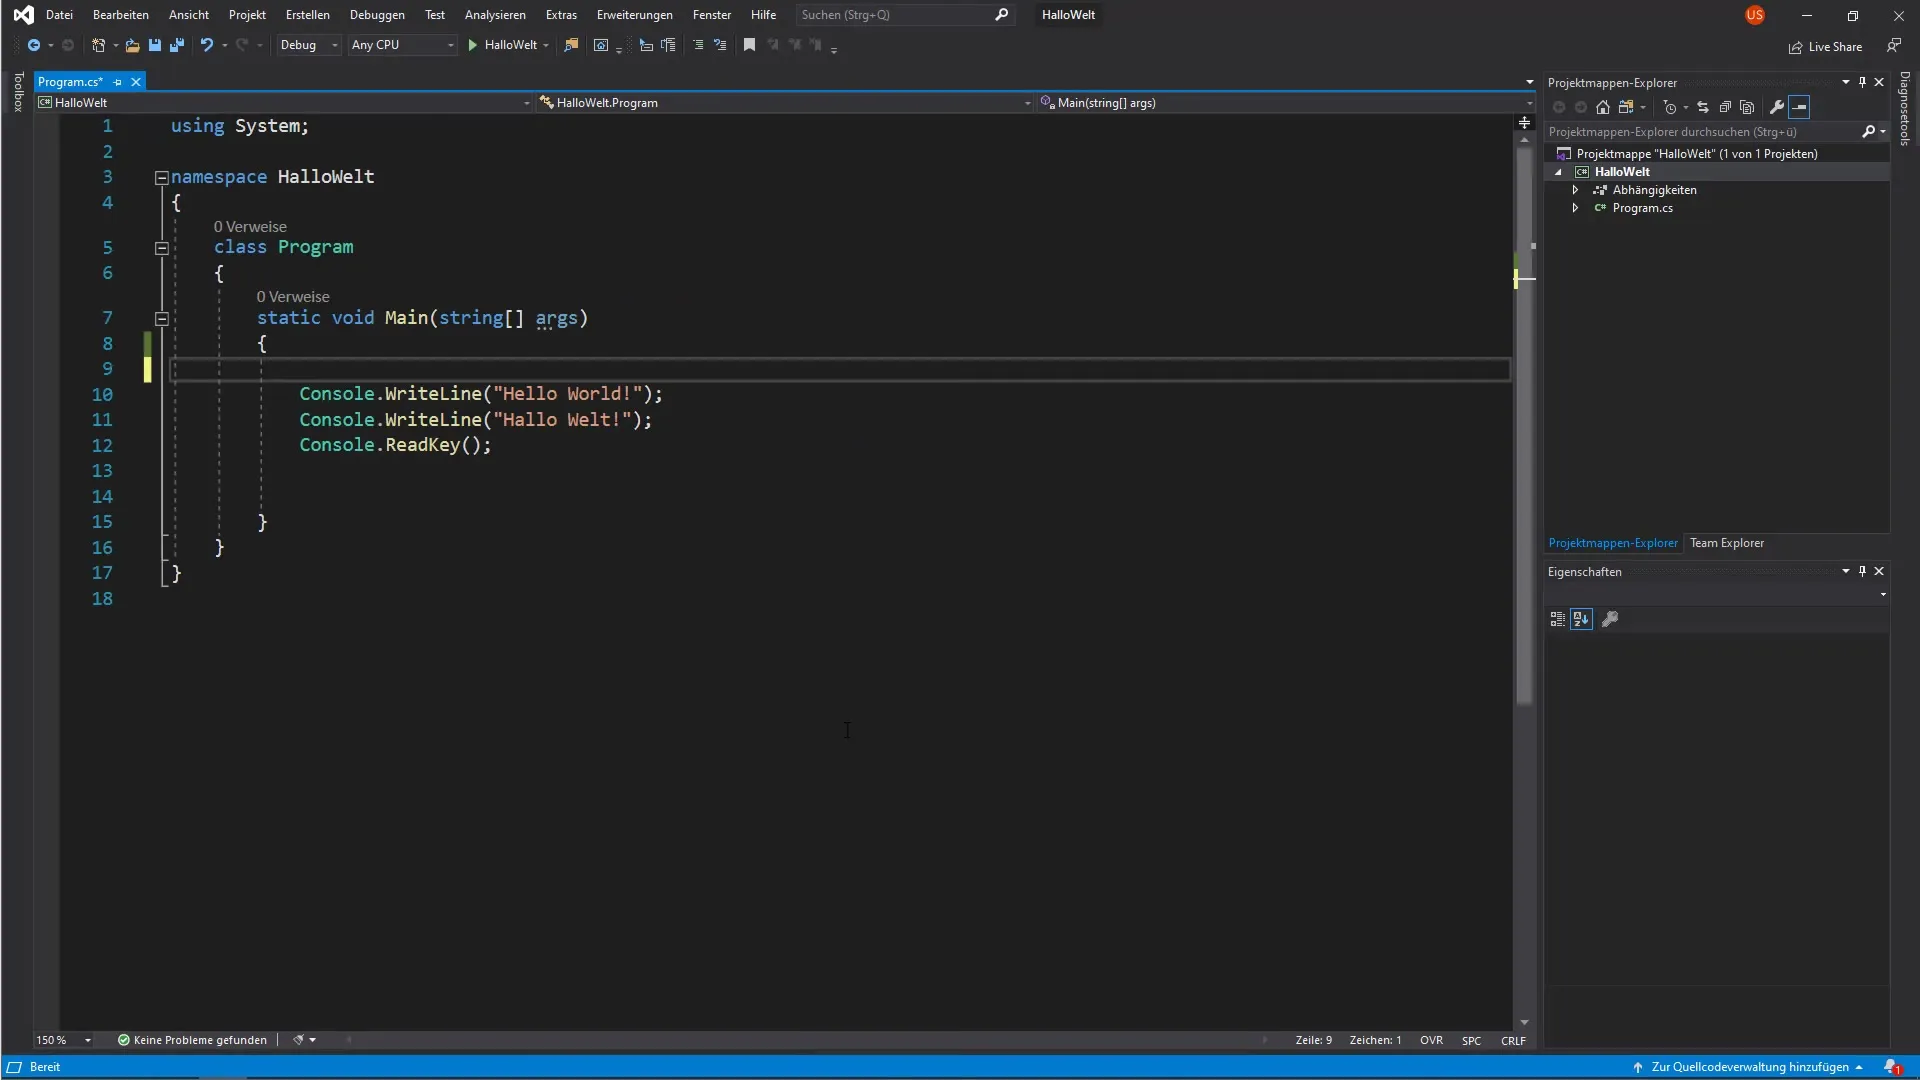Open the Diagnosetools side tab
Screen dimensions: 1920x1080
[1905, 108]
